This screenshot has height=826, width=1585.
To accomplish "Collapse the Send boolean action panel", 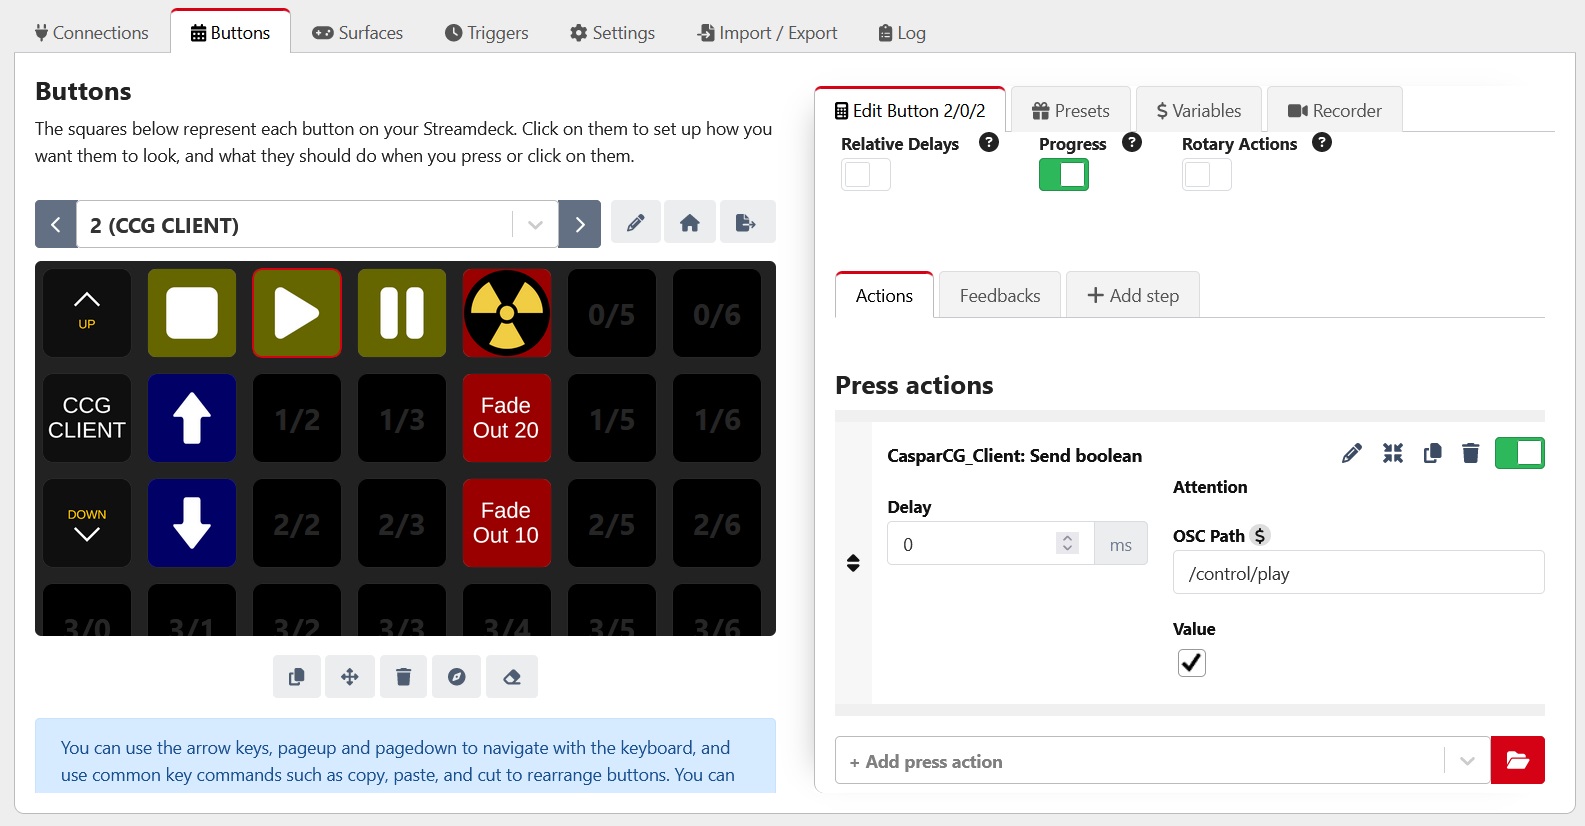I will click(1392, 454).
